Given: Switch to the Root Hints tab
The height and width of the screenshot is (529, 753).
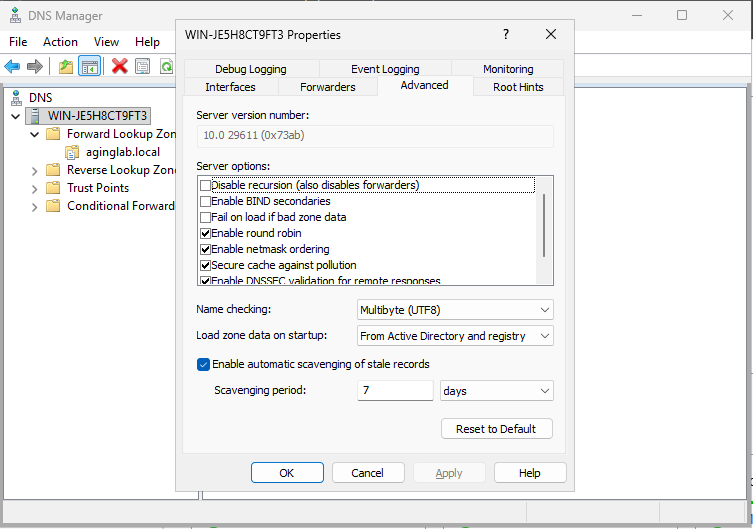Looking at the screenshot, I should click(518, 87).
